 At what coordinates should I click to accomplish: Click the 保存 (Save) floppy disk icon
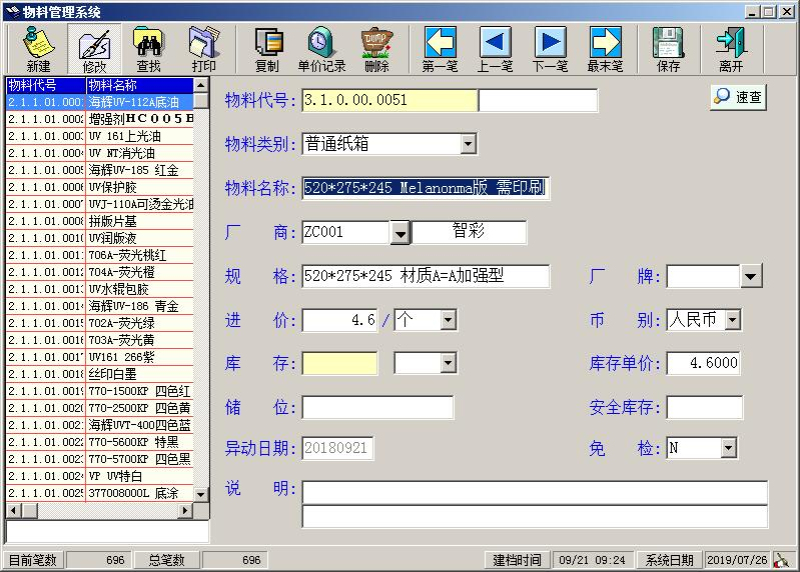pos(668,48)
